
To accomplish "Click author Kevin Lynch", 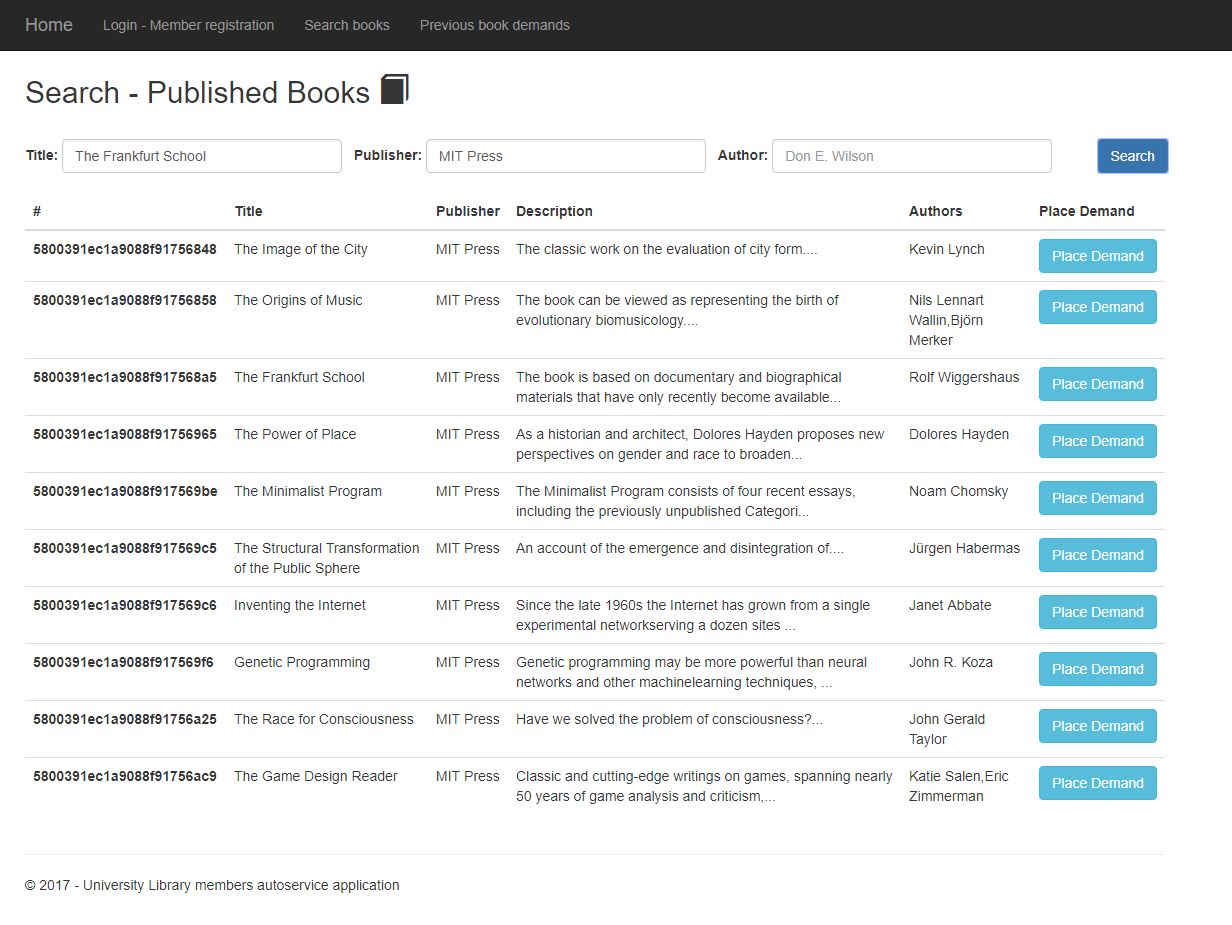I will point(947,249).
